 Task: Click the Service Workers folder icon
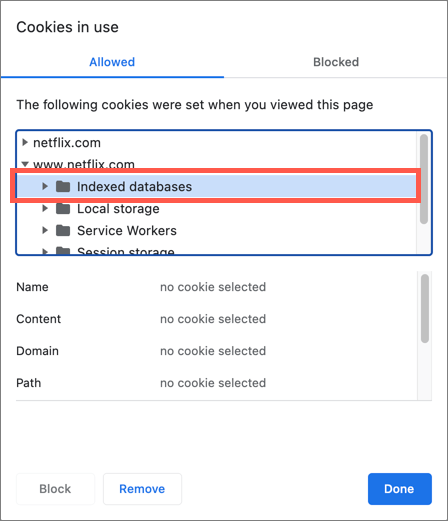click(x=63, y=231)
